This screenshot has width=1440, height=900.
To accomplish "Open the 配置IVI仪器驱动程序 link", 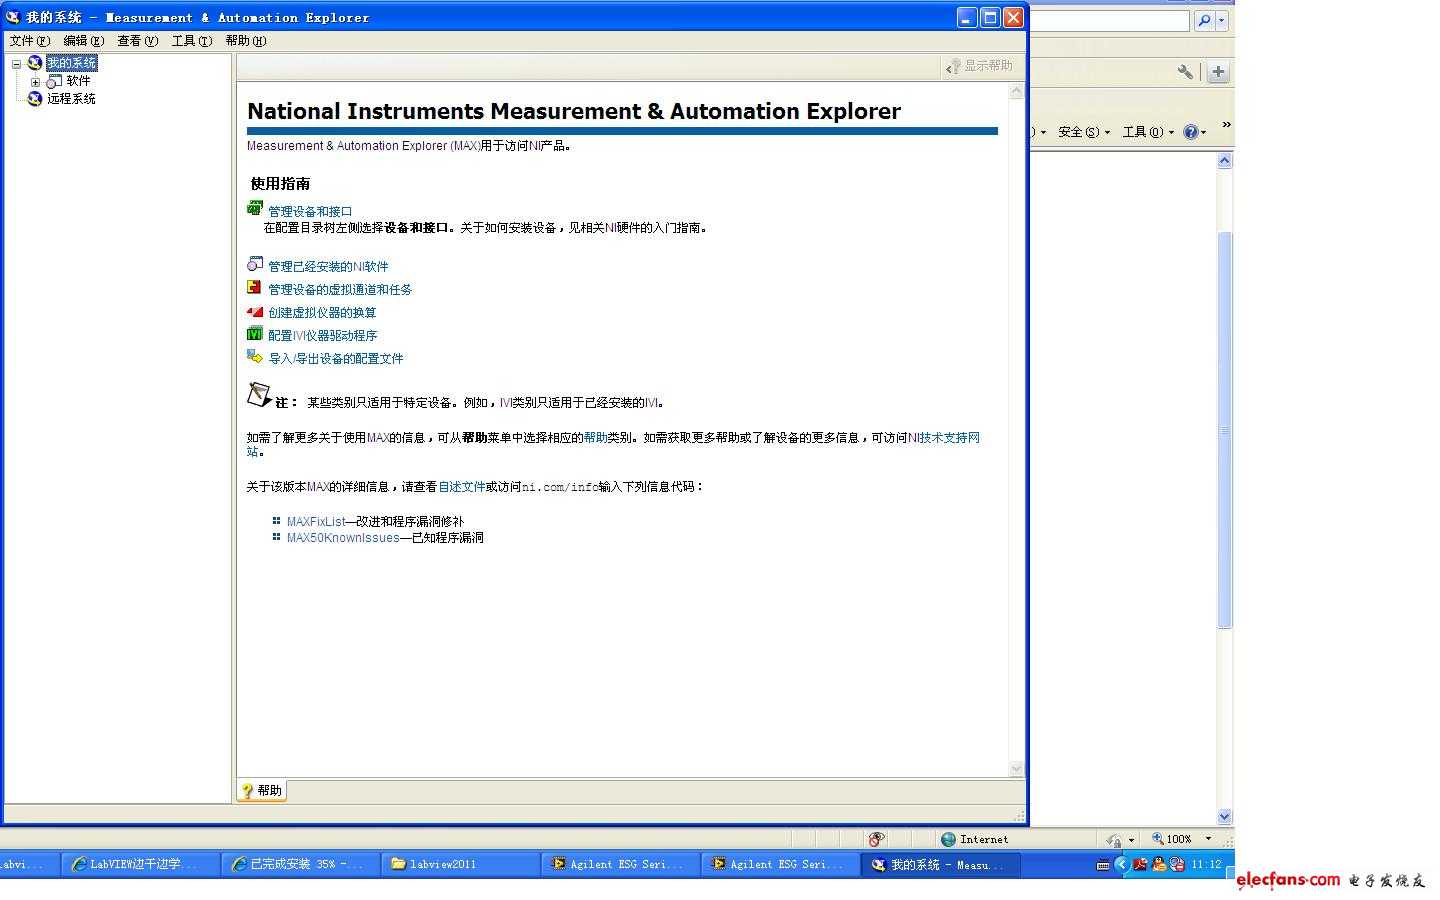I will point(322,335).
